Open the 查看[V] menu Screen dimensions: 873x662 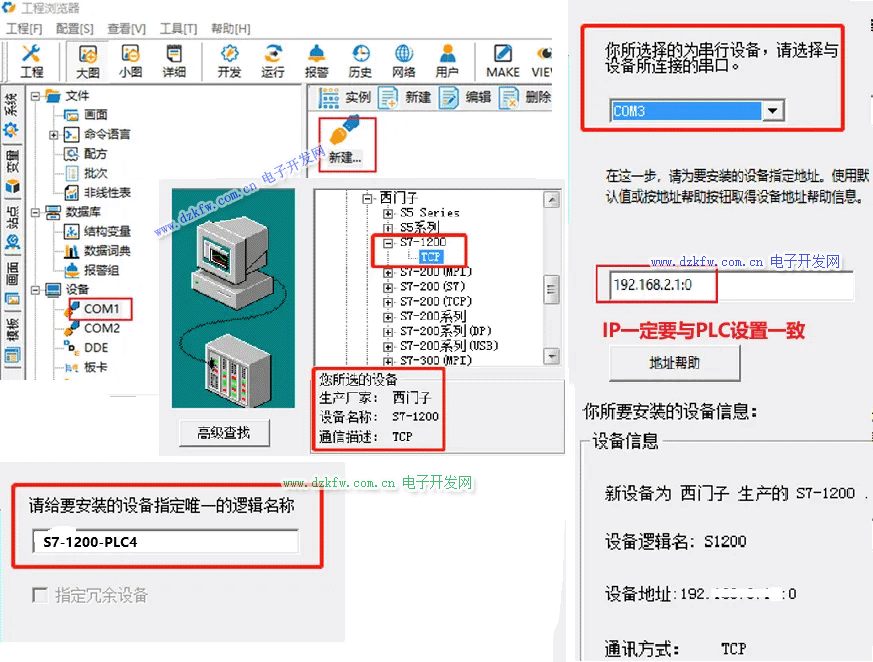[126, 28]
